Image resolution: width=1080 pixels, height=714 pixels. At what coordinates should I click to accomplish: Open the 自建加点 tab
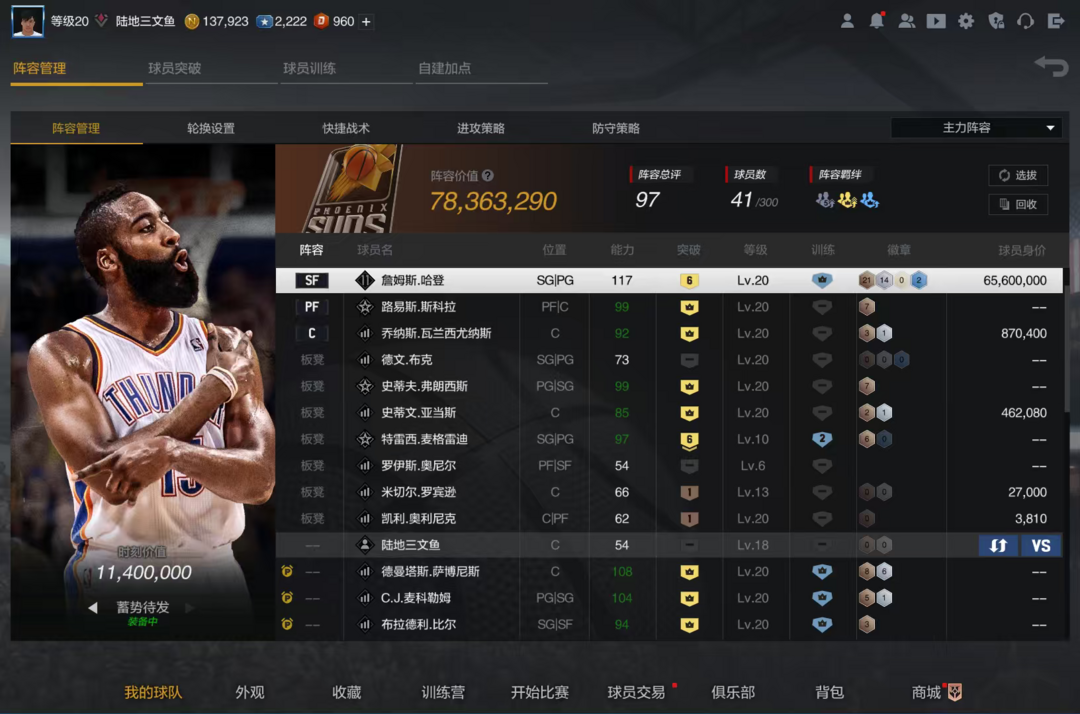pos(445,68)
